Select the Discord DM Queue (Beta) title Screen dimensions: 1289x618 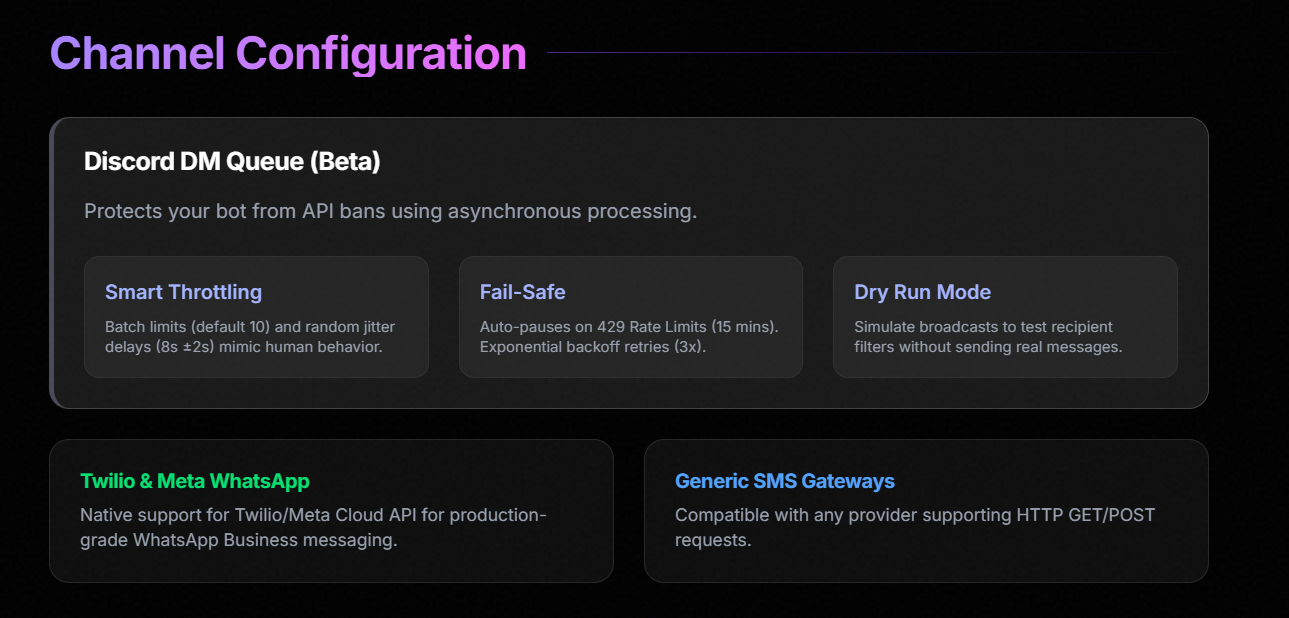[232, 161]
